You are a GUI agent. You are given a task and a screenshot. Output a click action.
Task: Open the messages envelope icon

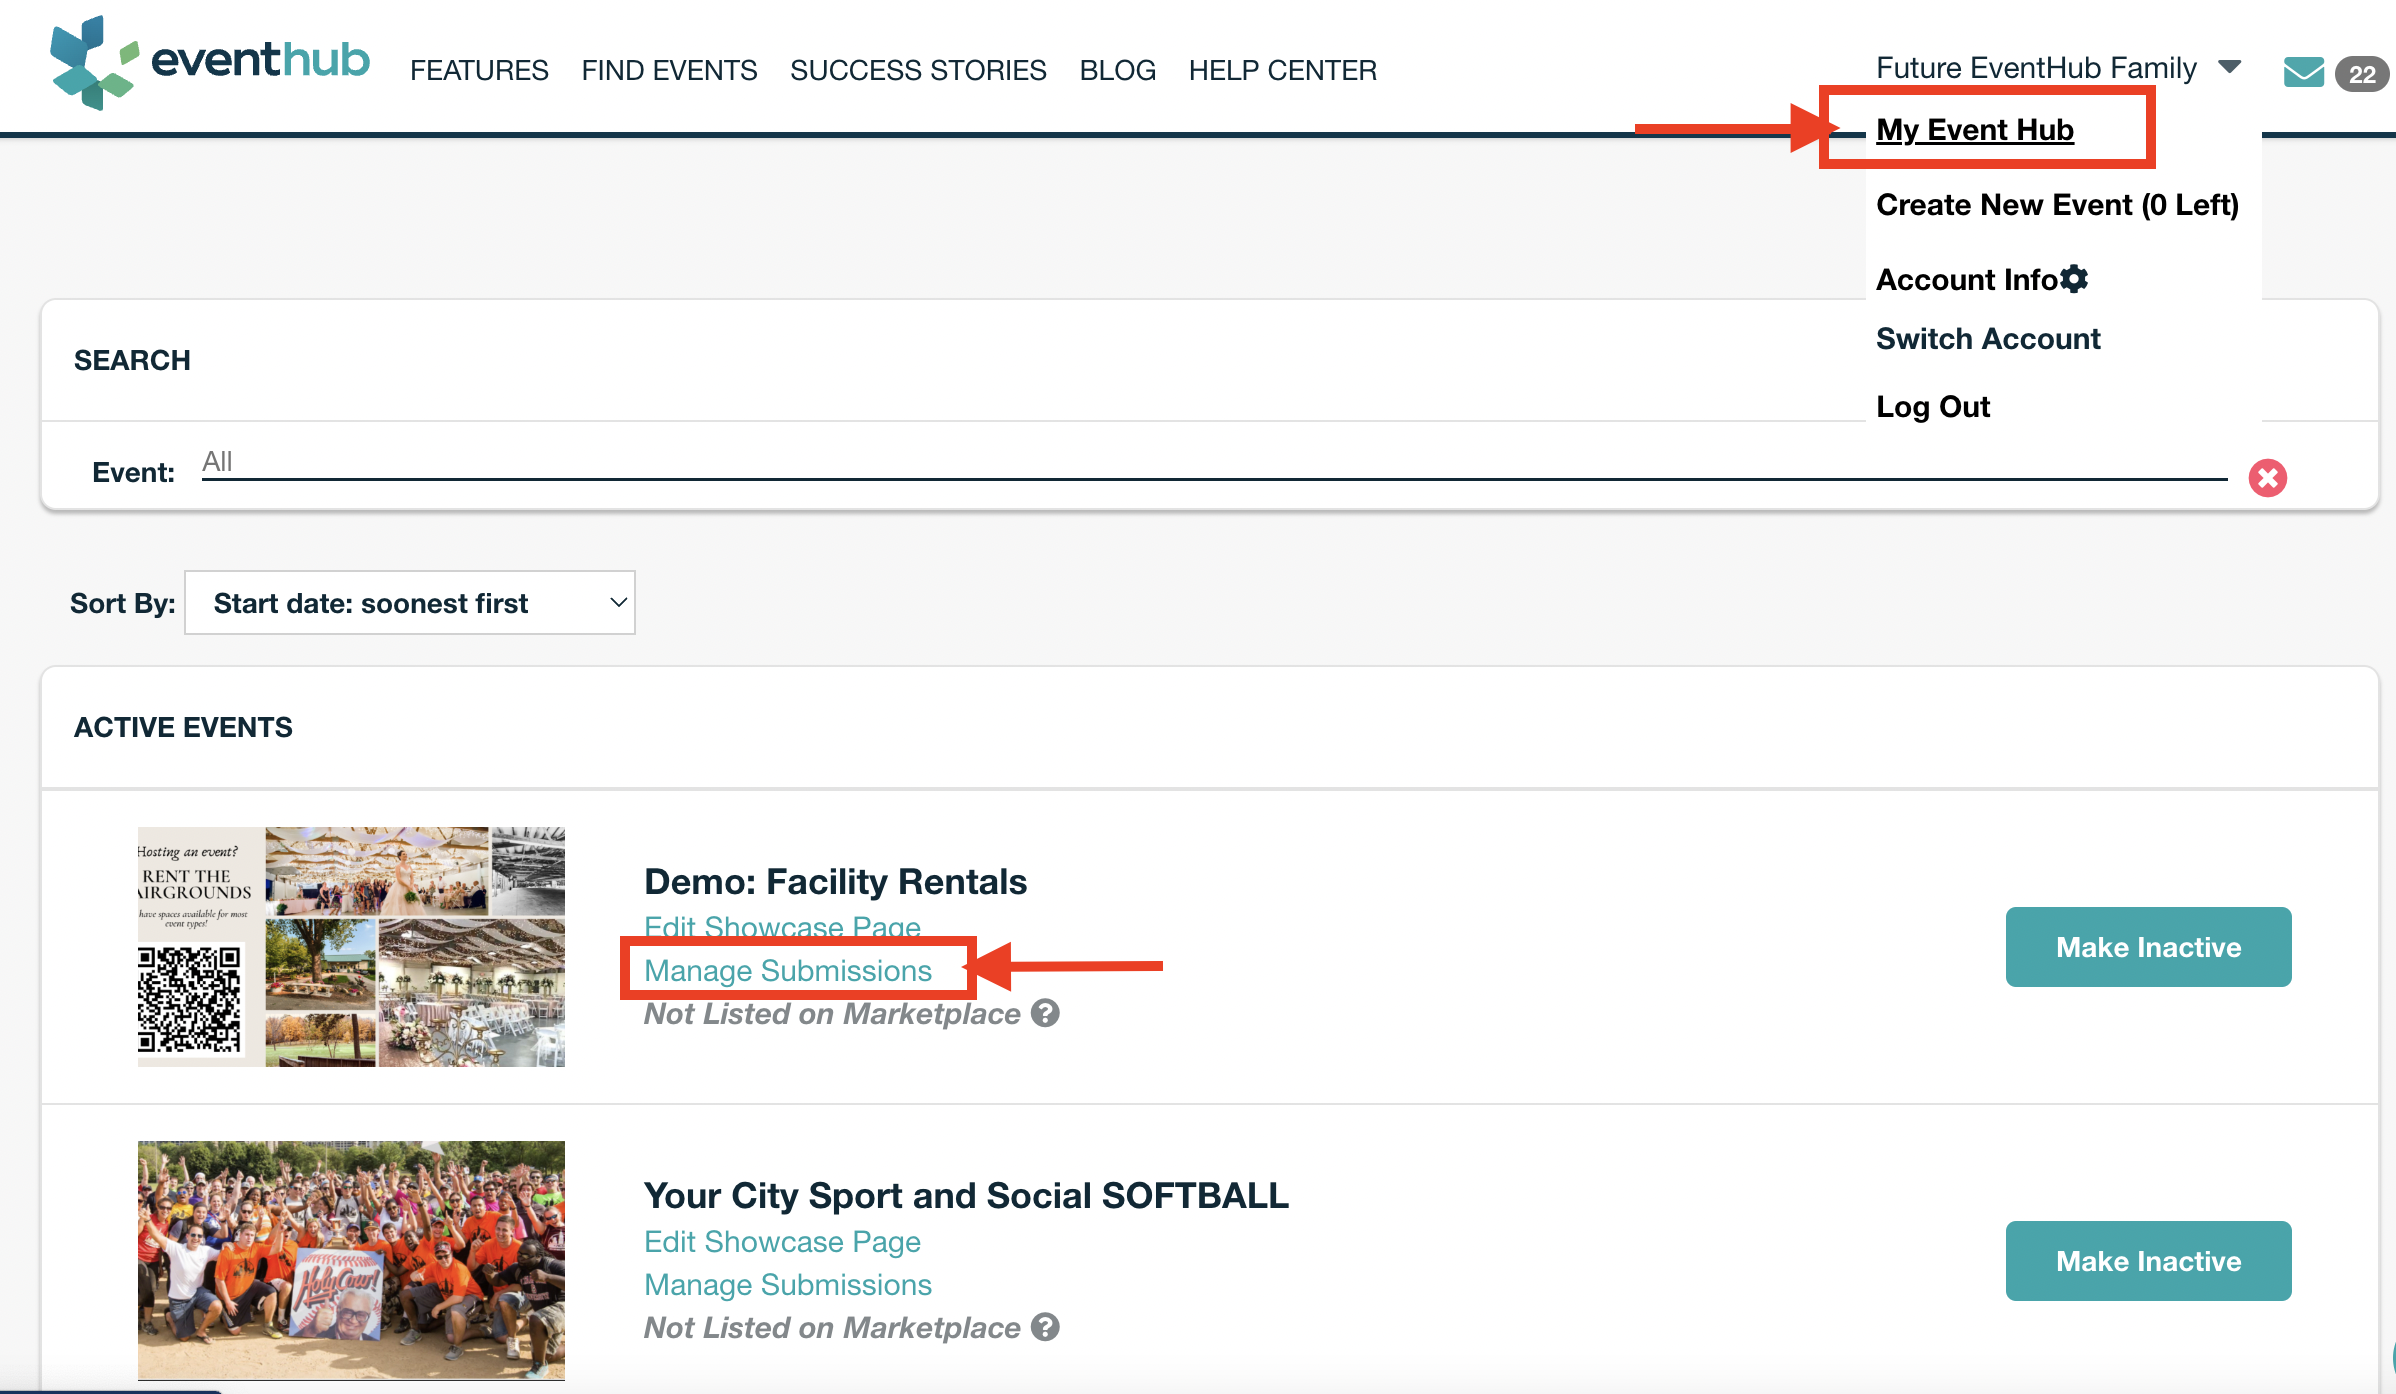pyautogui.click(x=2304, y=73)
